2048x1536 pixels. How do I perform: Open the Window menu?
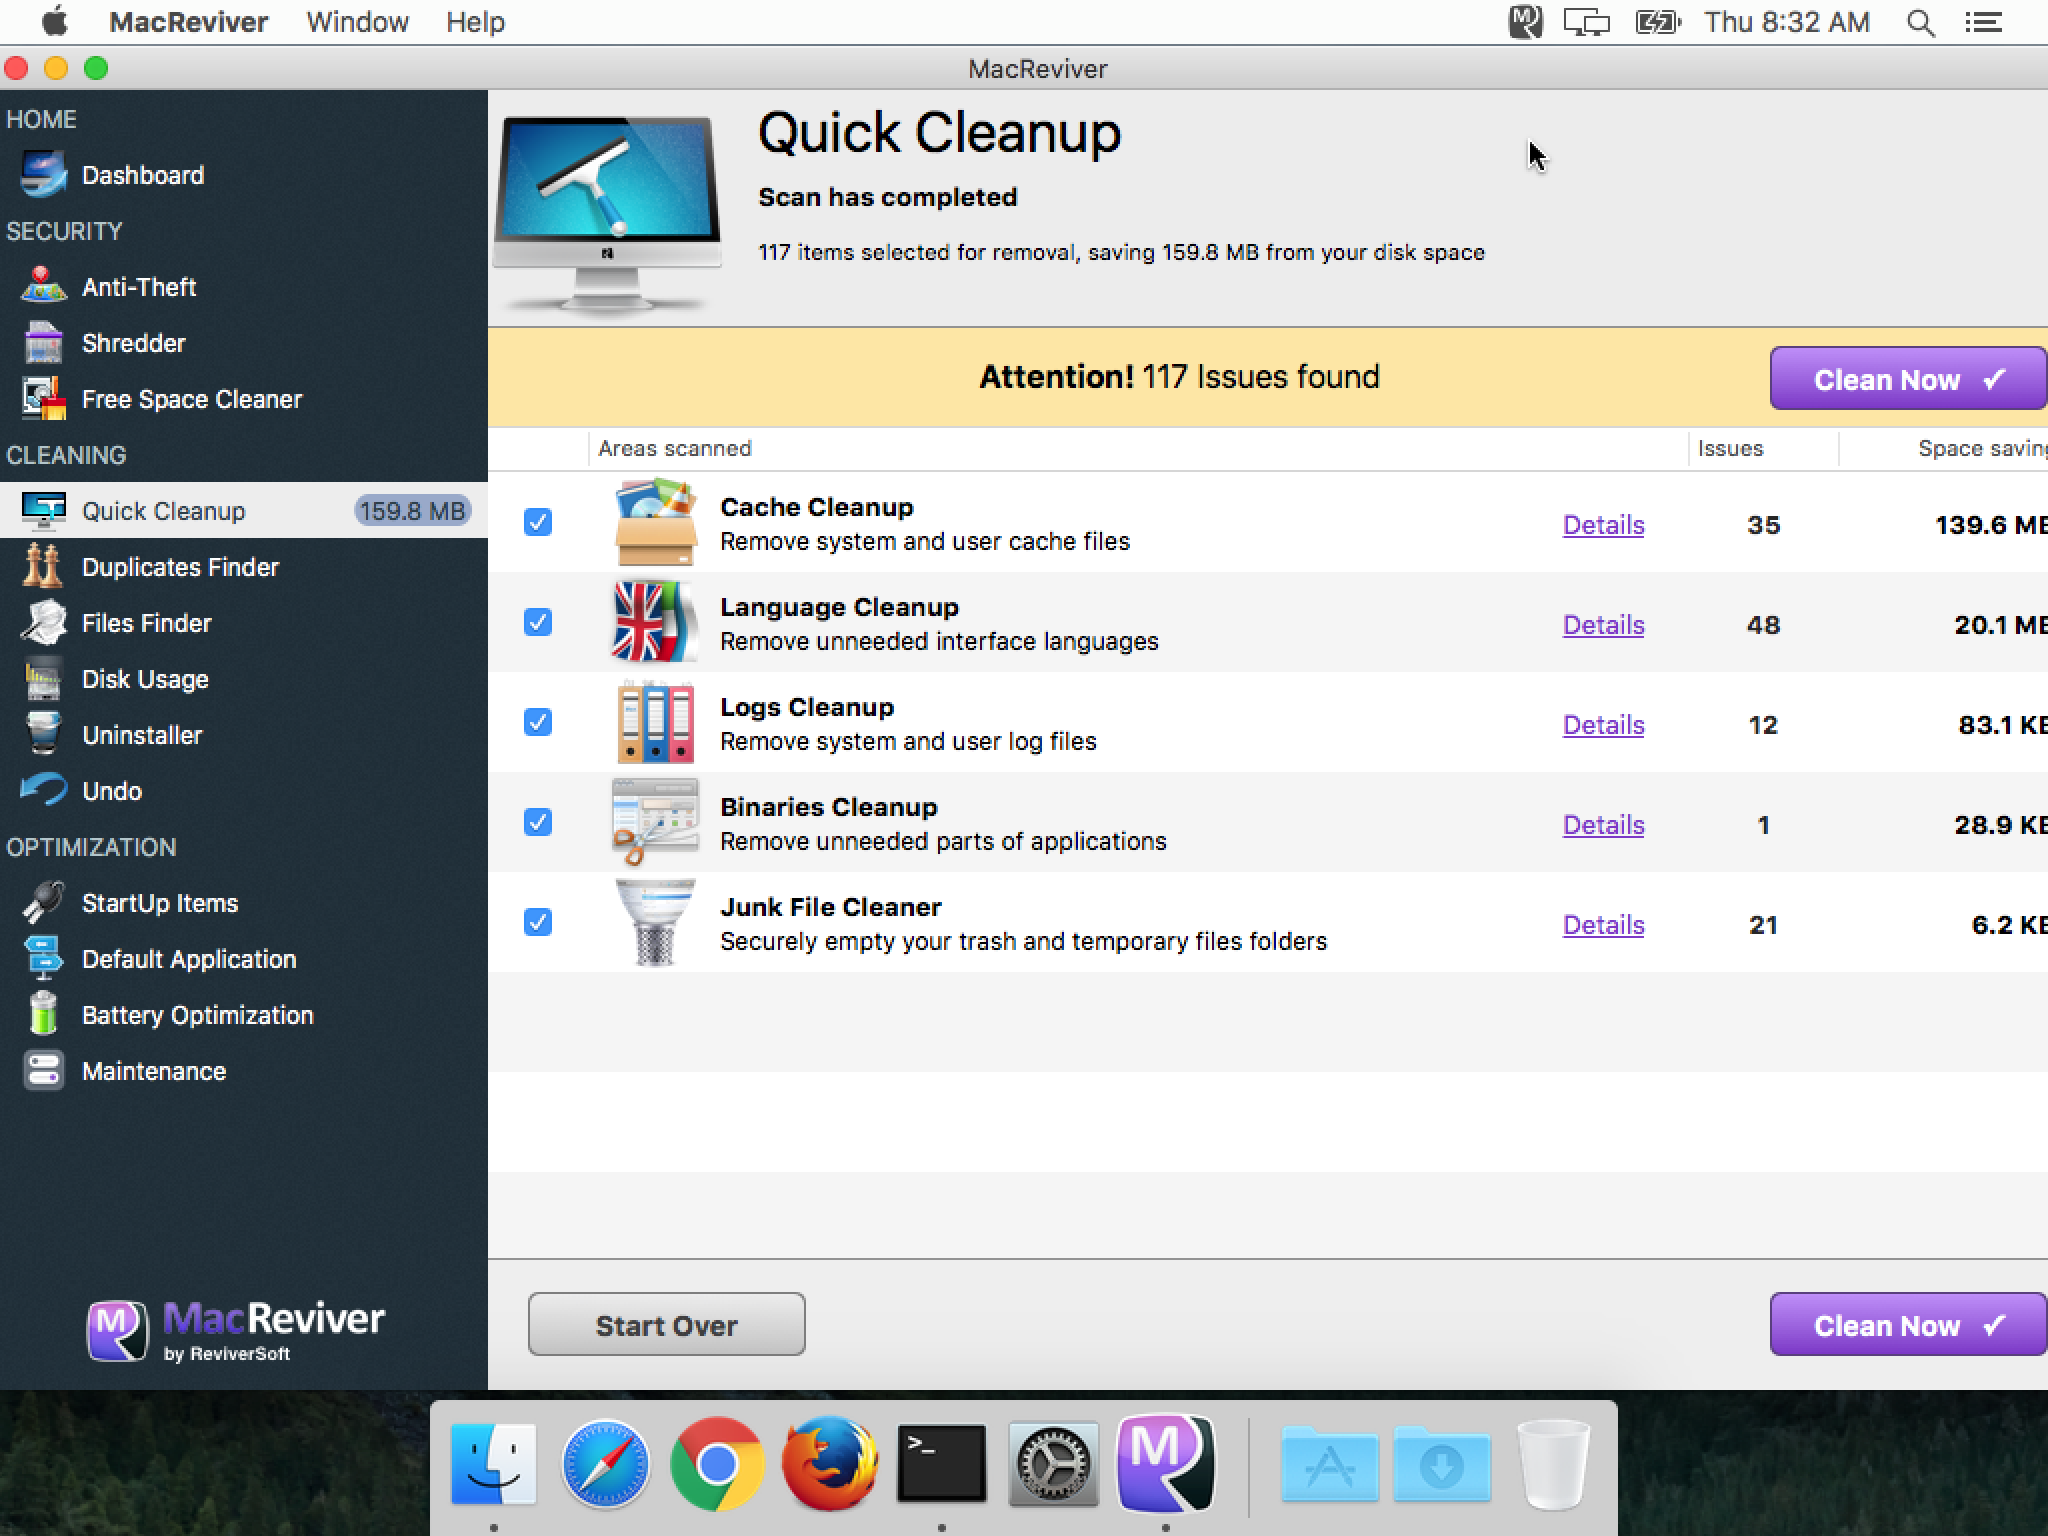(x=357, y=22)
